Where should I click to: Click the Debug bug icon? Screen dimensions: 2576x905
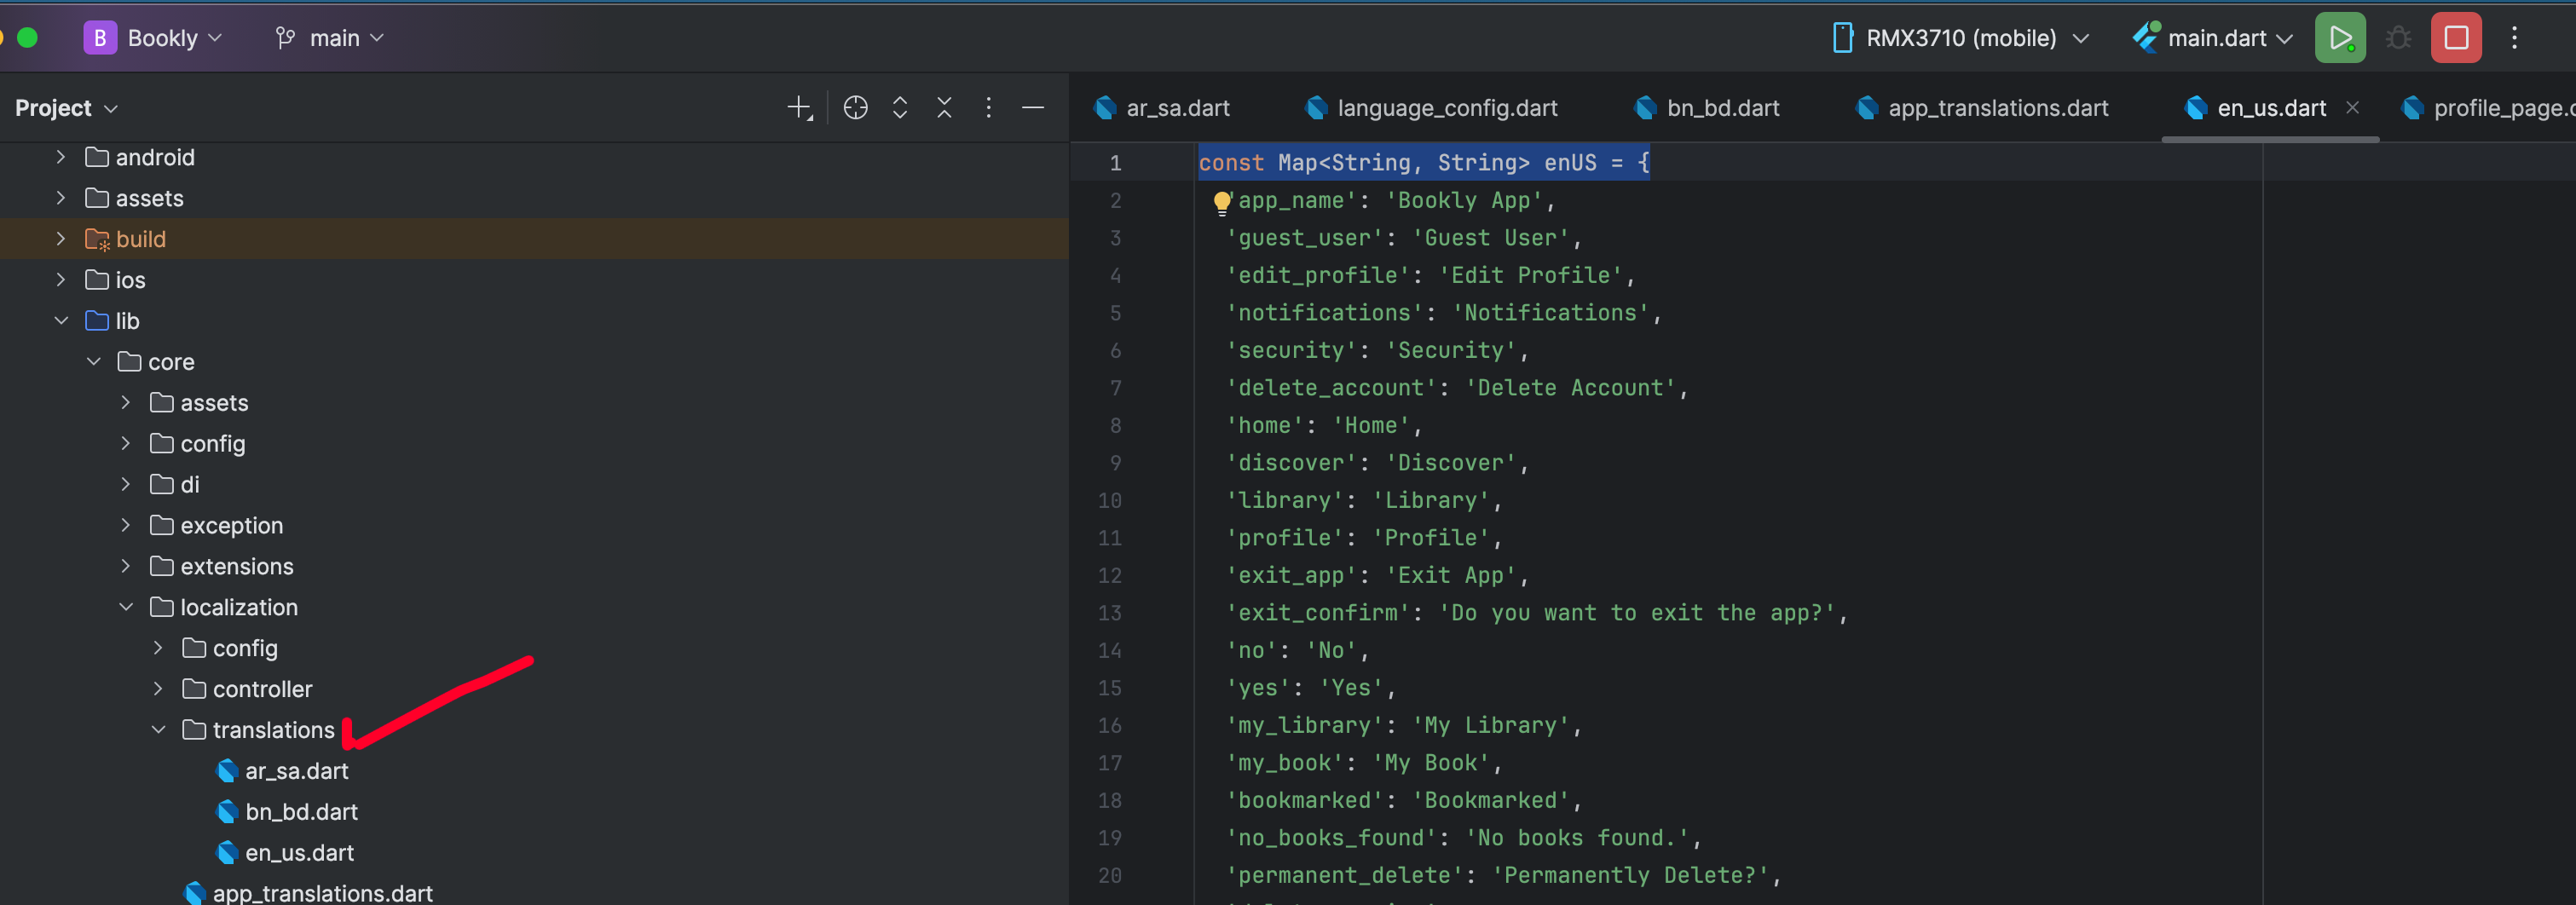click(x=2398, y=38)
